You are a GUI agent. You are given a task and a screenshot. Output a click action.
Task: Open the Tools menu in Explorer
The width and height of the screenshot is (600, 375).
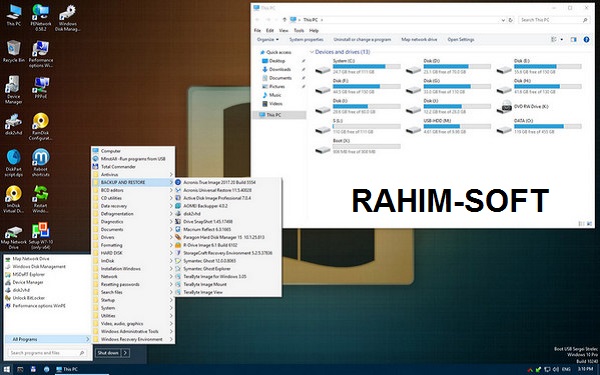click(x=299, y=31)
